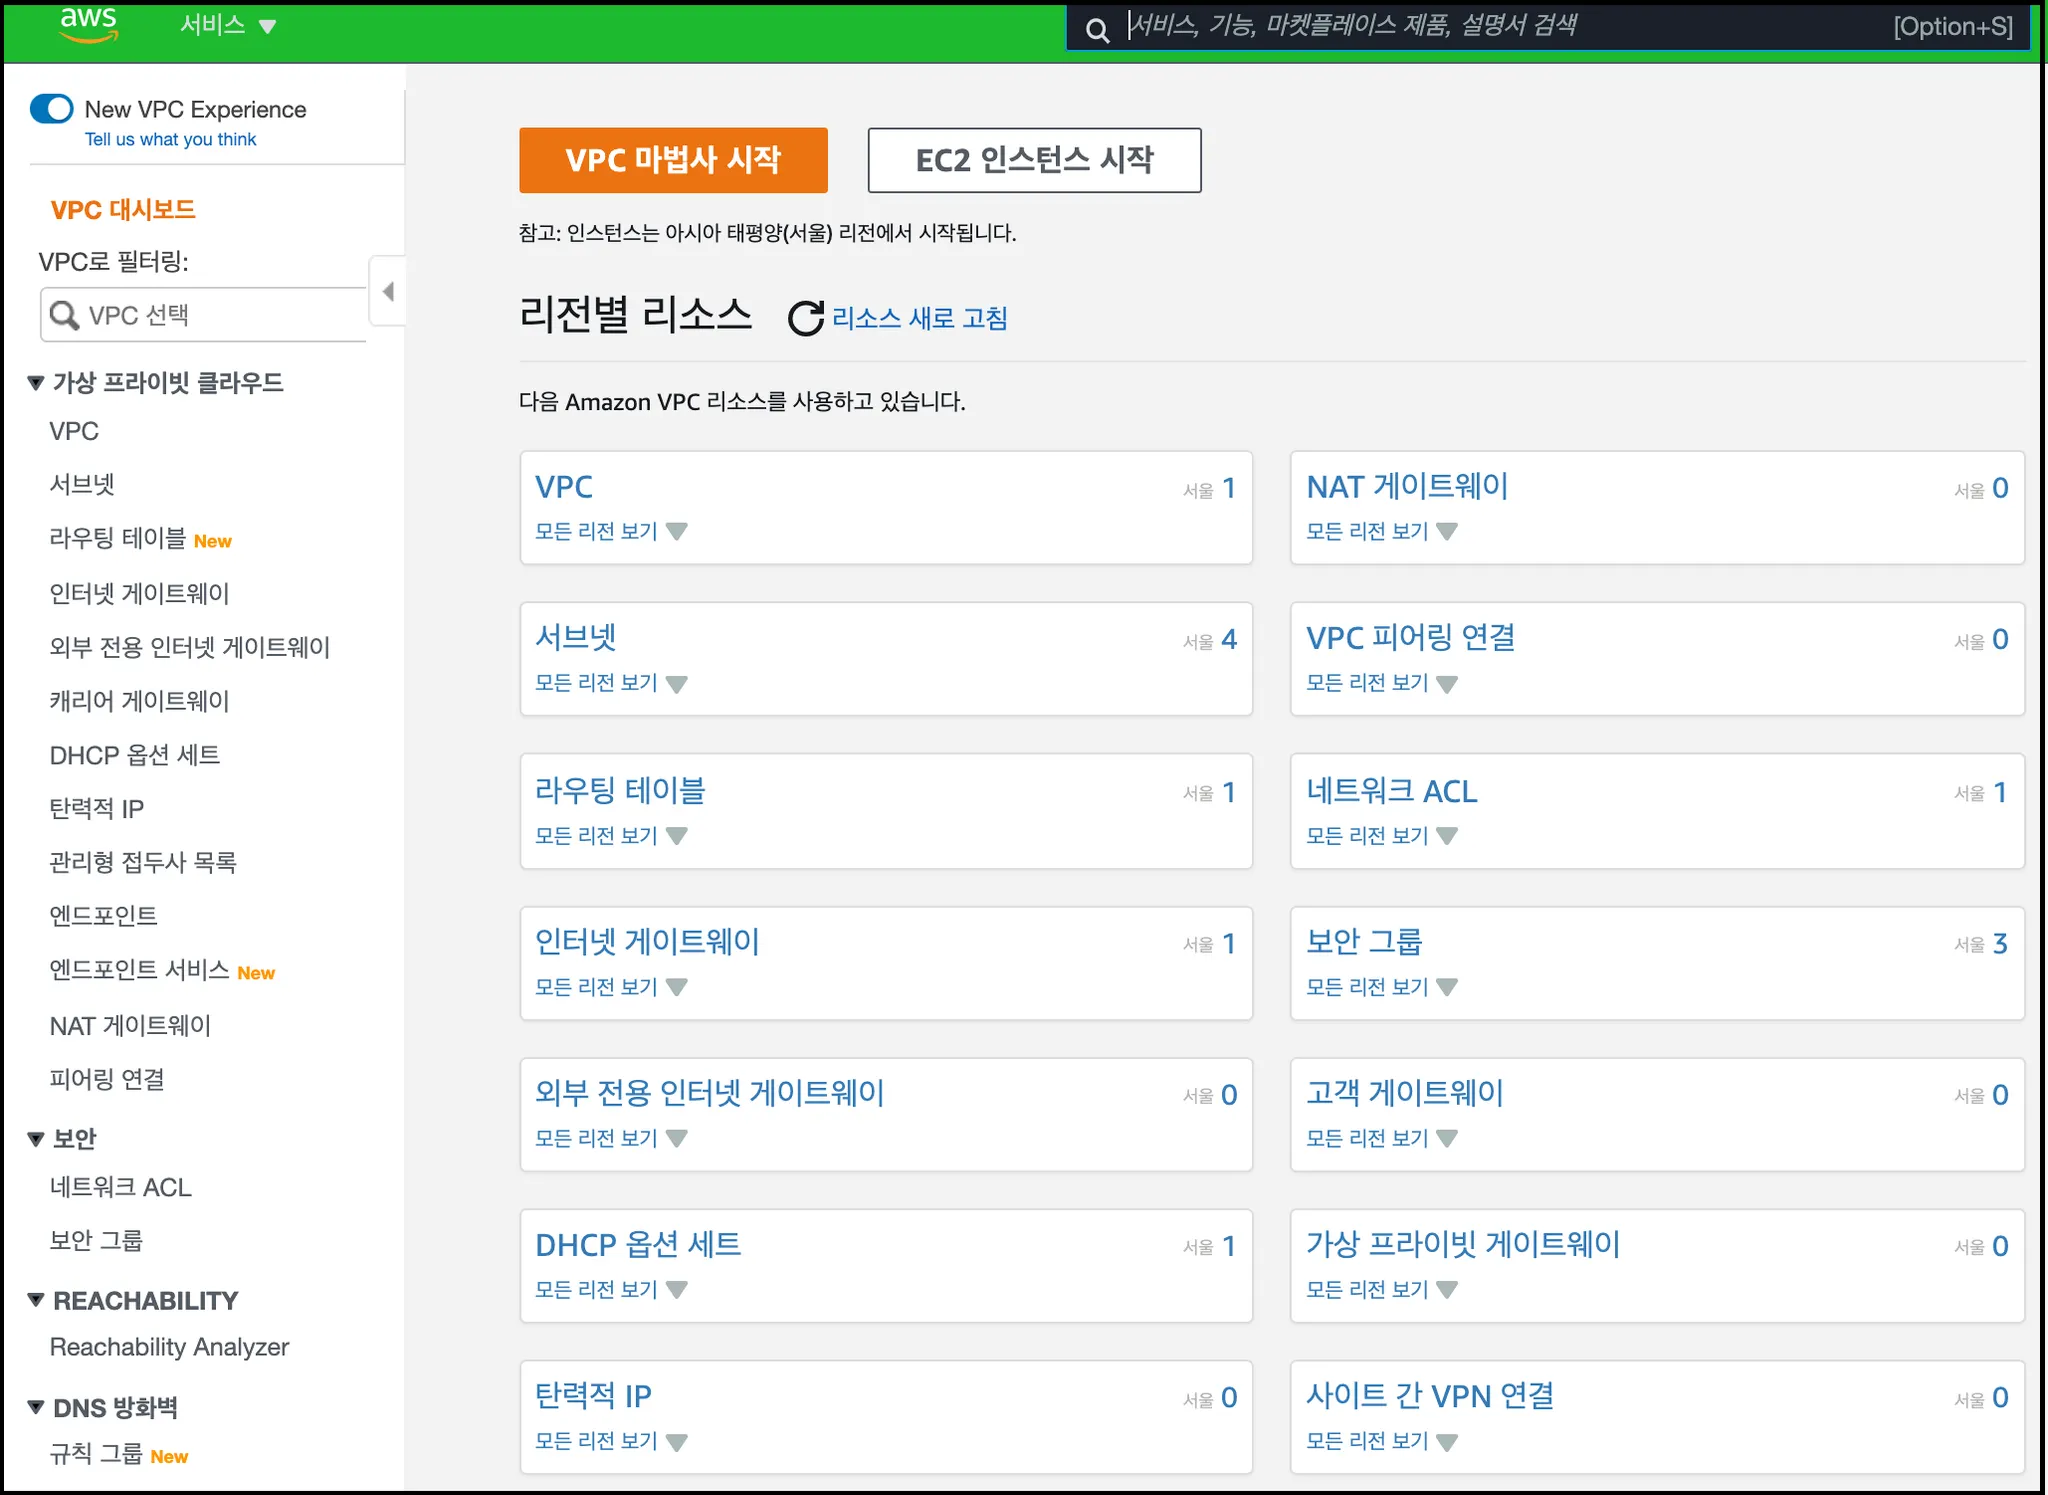Click the magnifier icon in top search bar
Screen dimensions: 2048x1495
click(x=1097, y=30)
